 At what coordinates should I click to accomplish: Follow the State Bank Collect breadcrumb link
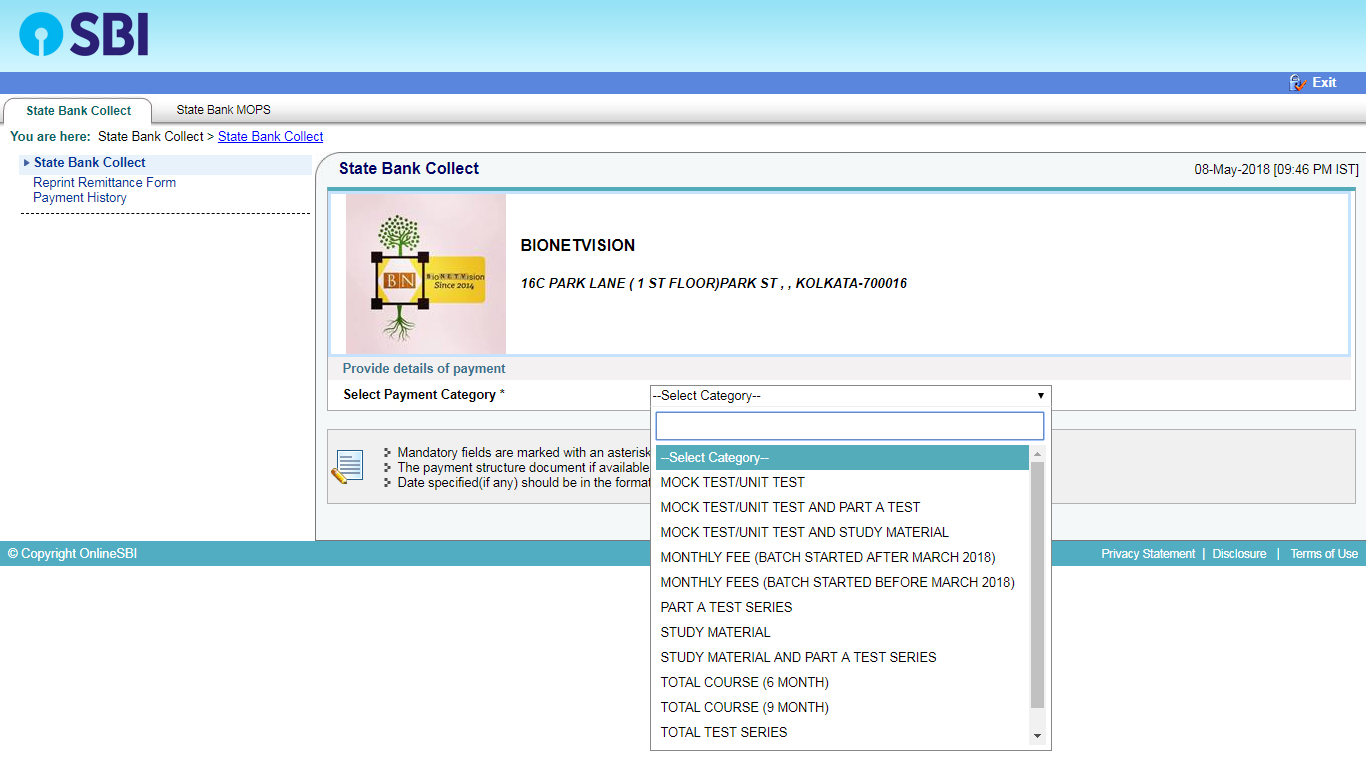[271, 137]
